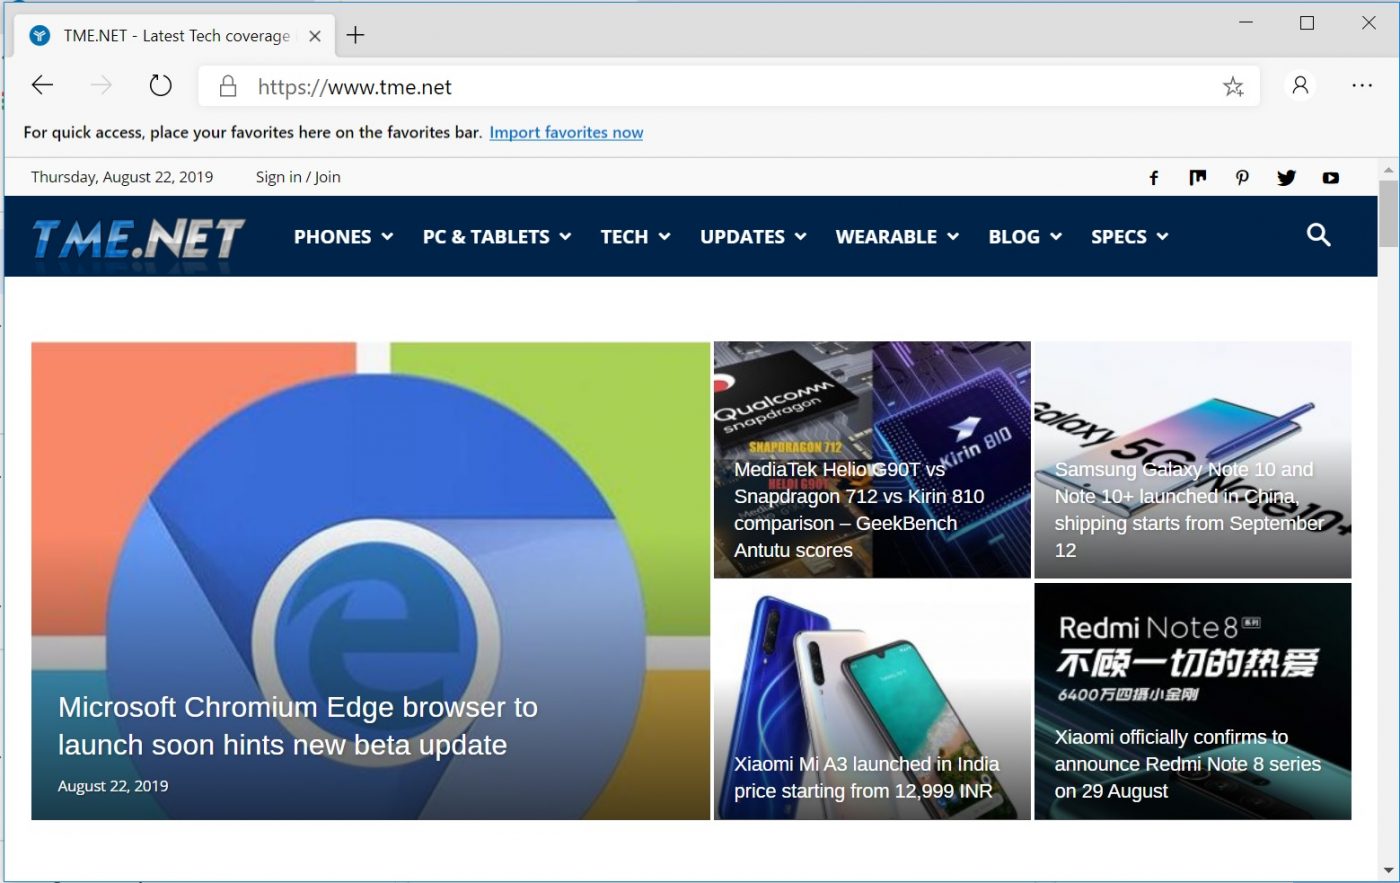The image size is (1400, 883).
Task: Expand the PC & TABLETS dropdown
Action: (496, 237)
